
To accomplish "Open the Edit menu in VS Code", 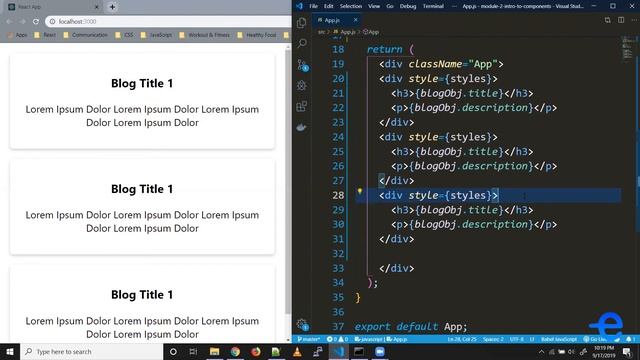I will click(329, 6).
